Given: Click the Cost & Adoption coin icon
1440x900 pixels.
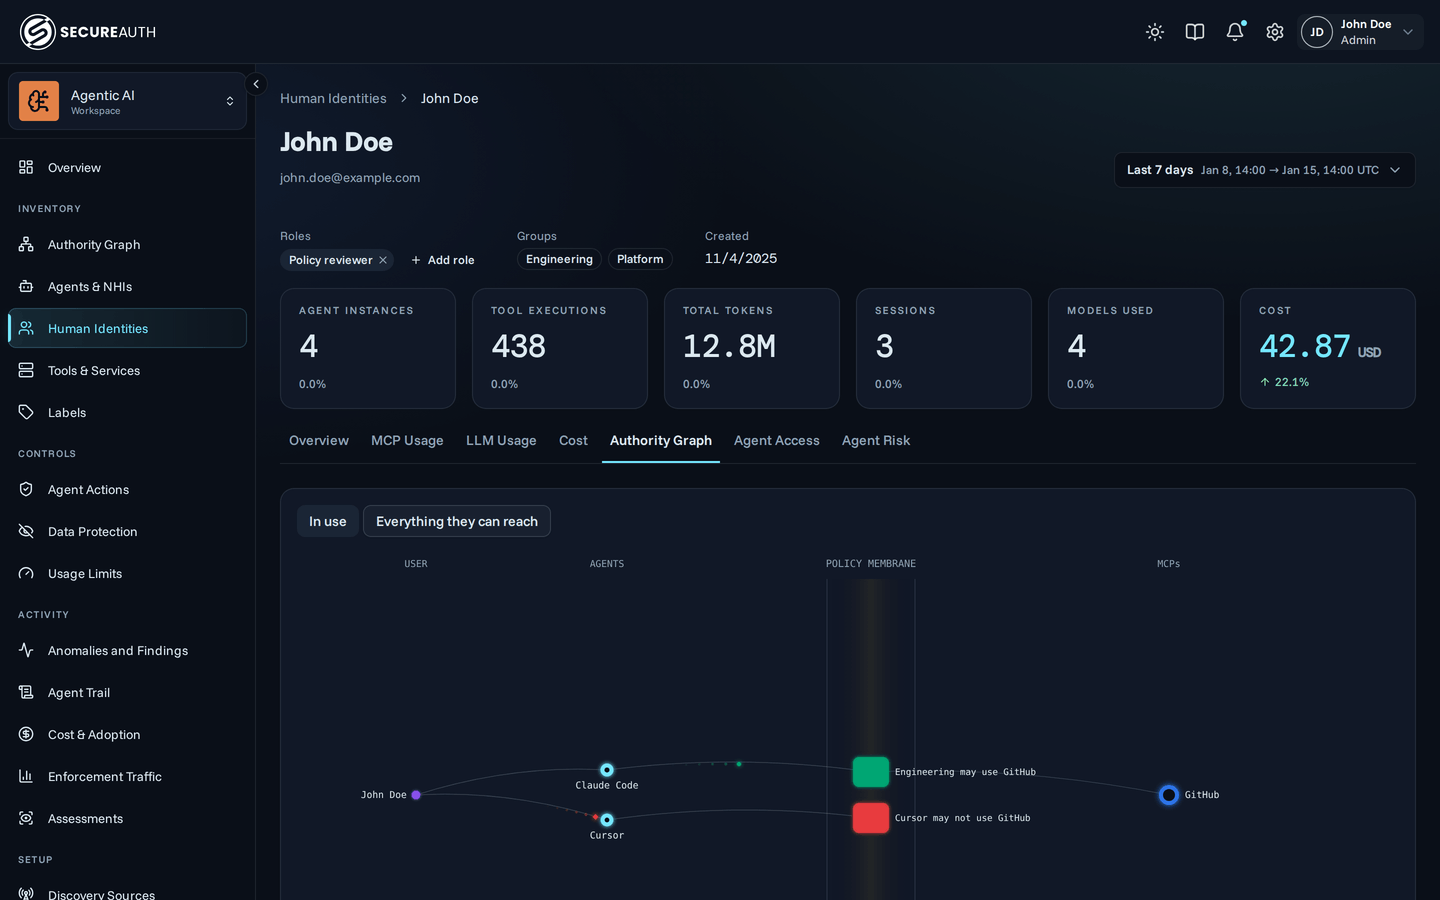Looking at the screenshot, I should click(26, 734).
